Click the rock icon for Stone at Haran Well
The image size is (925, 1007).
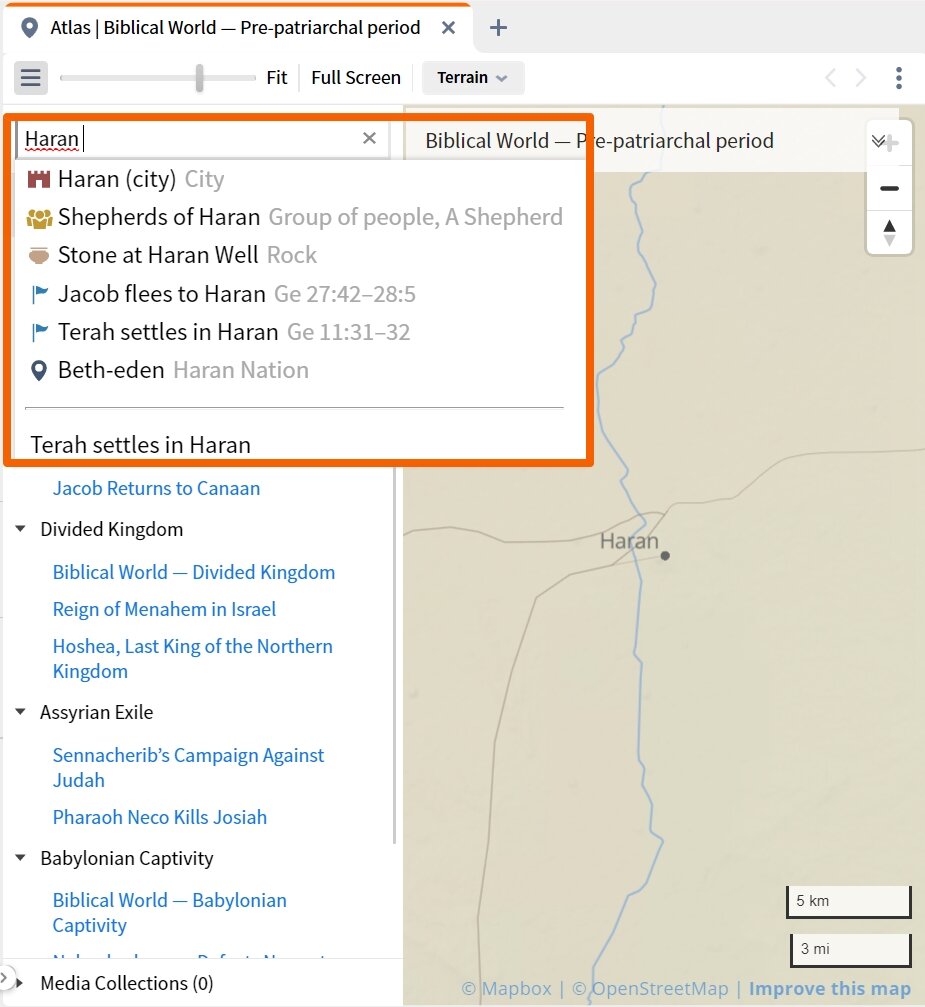pyautogui.click(x=38, y=254)
